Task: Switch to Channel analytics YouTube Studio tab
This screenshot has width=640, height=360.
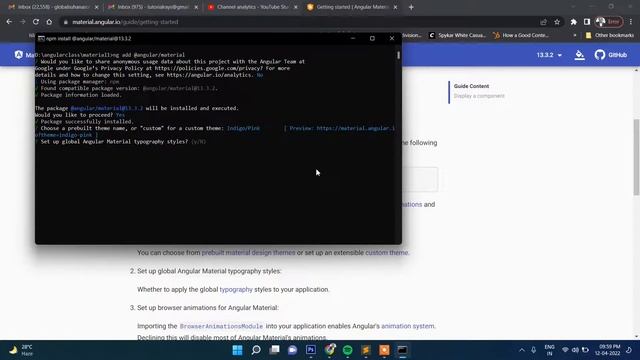Action: pos(252,7)
